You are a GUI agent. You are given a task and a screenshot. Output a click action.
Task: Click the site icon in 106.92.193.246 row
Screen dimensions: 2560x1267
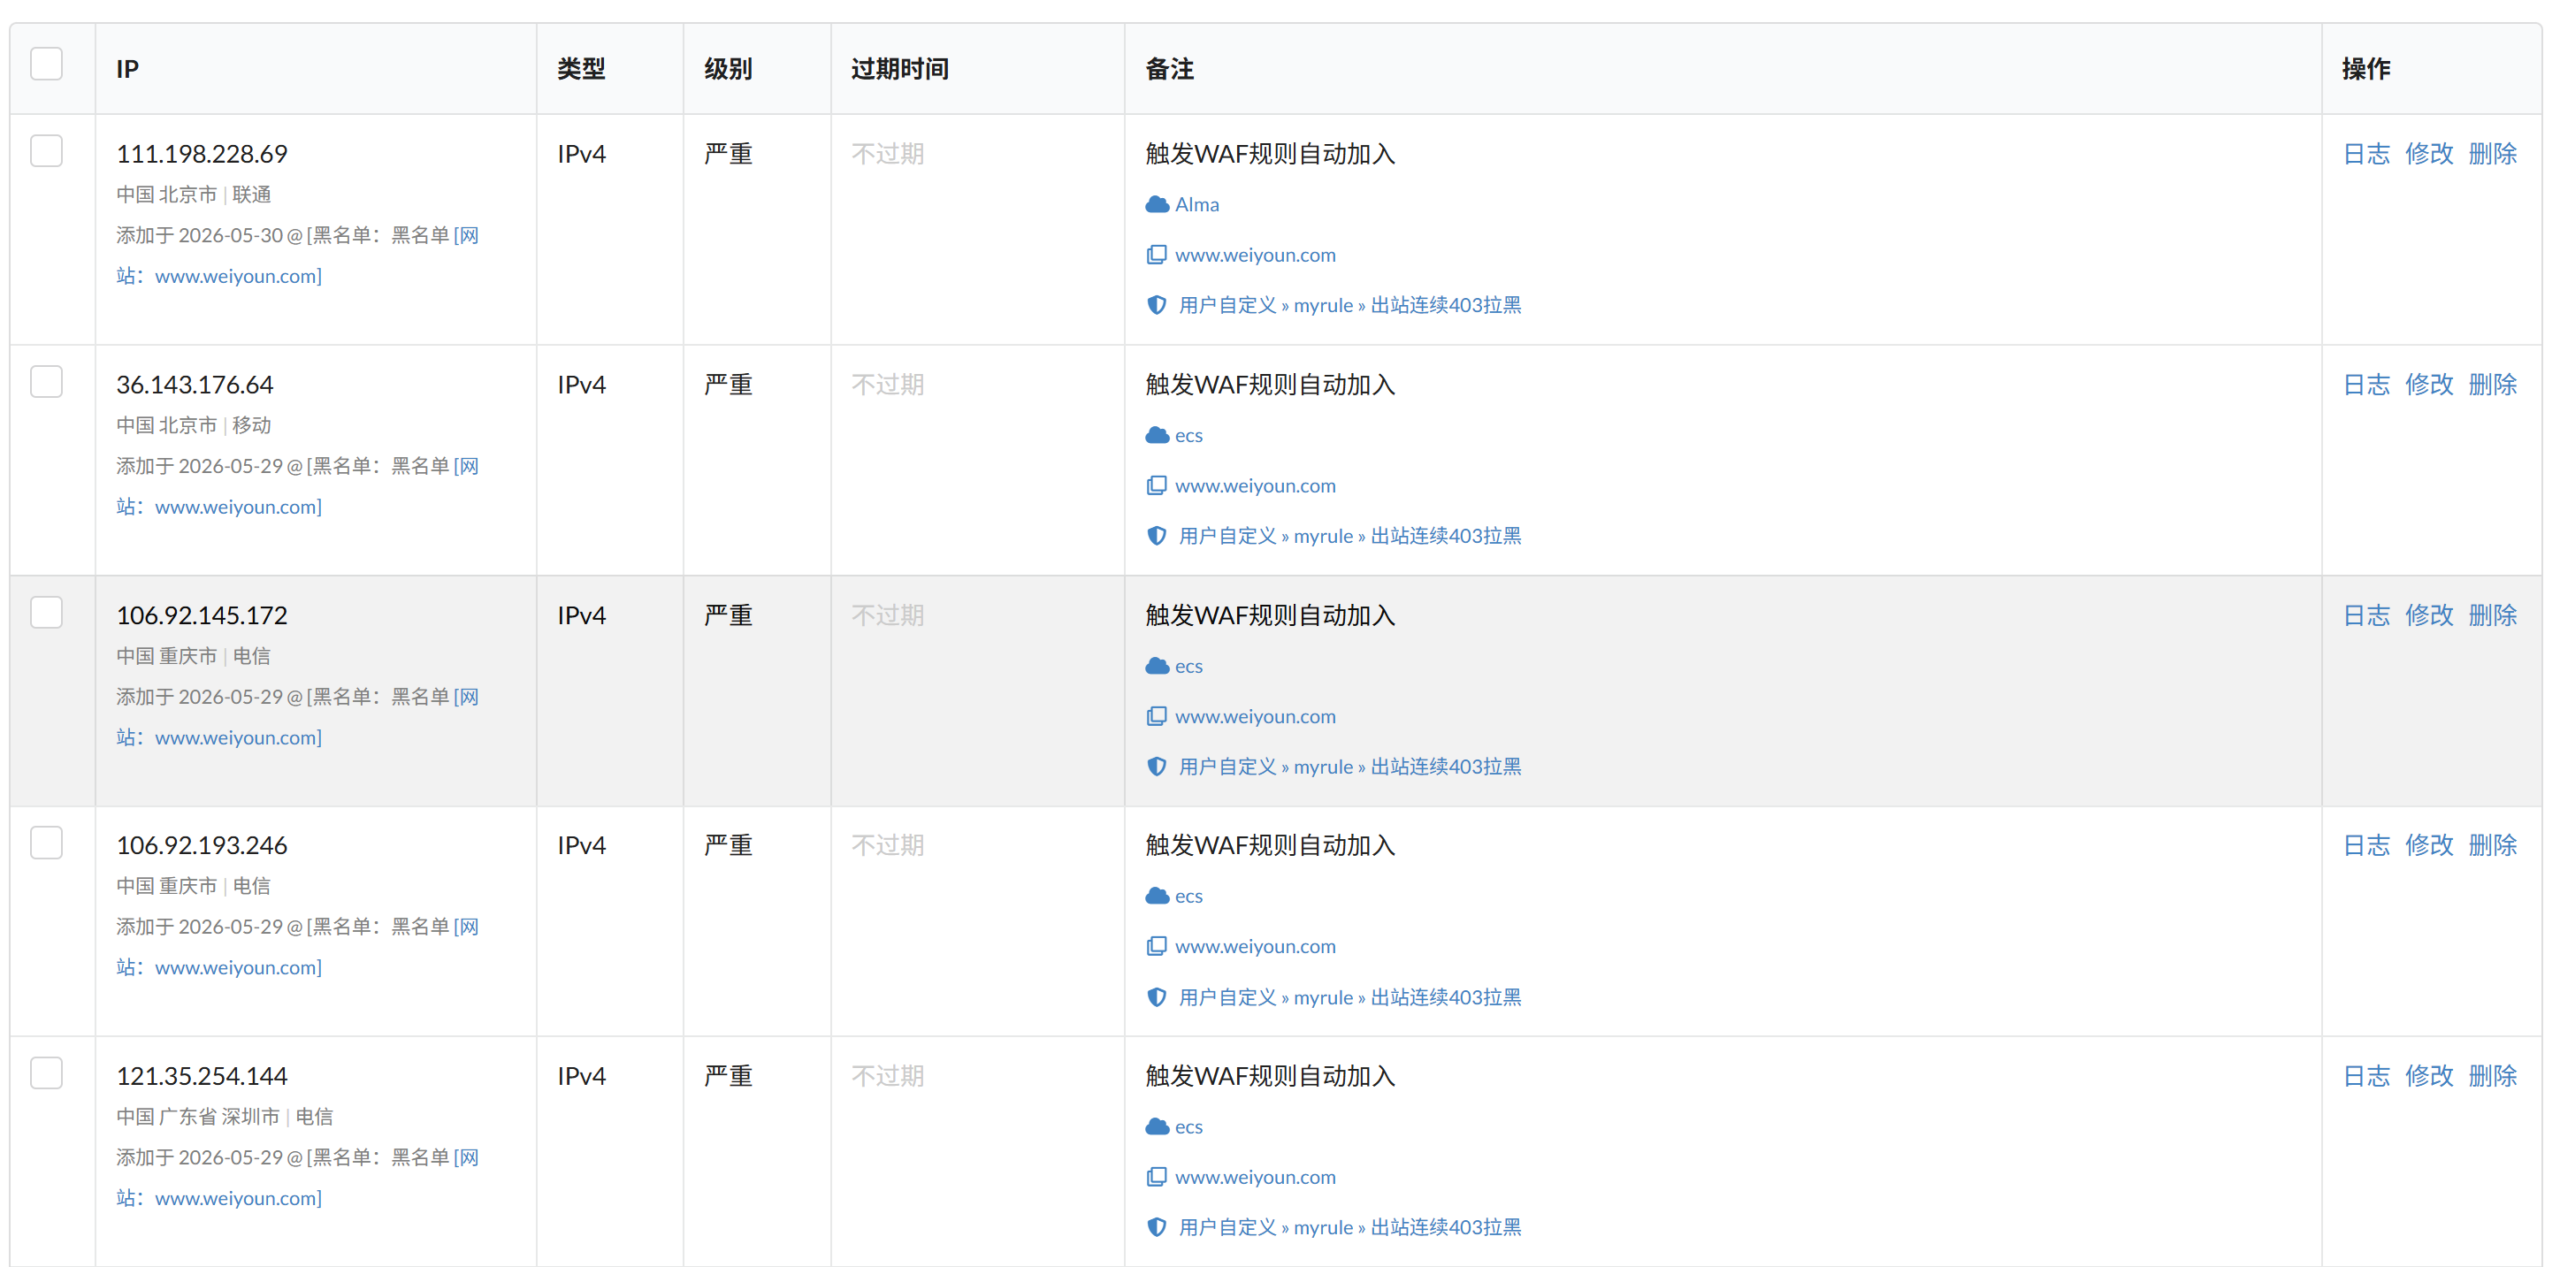[x=1156, y=946]
